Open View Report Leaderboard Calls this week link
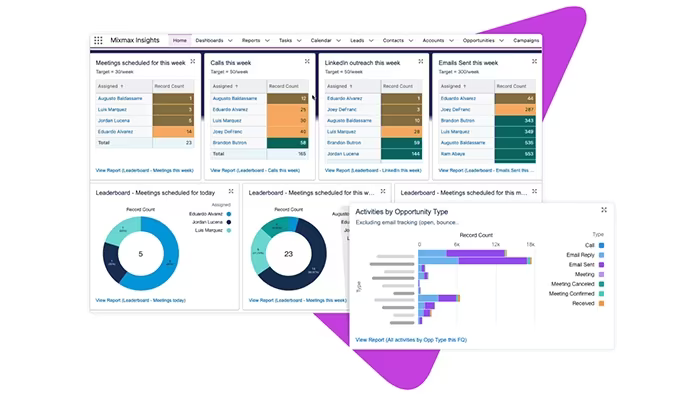Viewport: 700px width, 400px height. [x=255, y=171]
